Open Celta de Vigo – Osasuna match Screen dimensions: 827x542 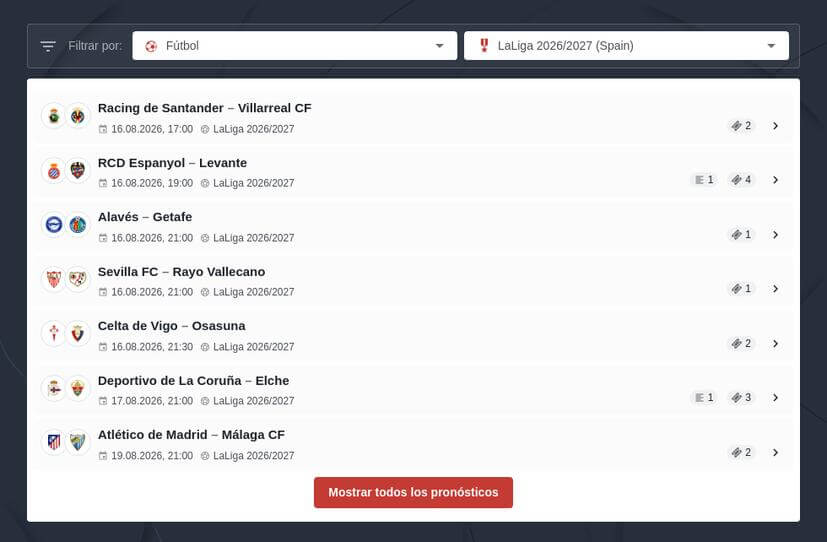tap(171, 326)
